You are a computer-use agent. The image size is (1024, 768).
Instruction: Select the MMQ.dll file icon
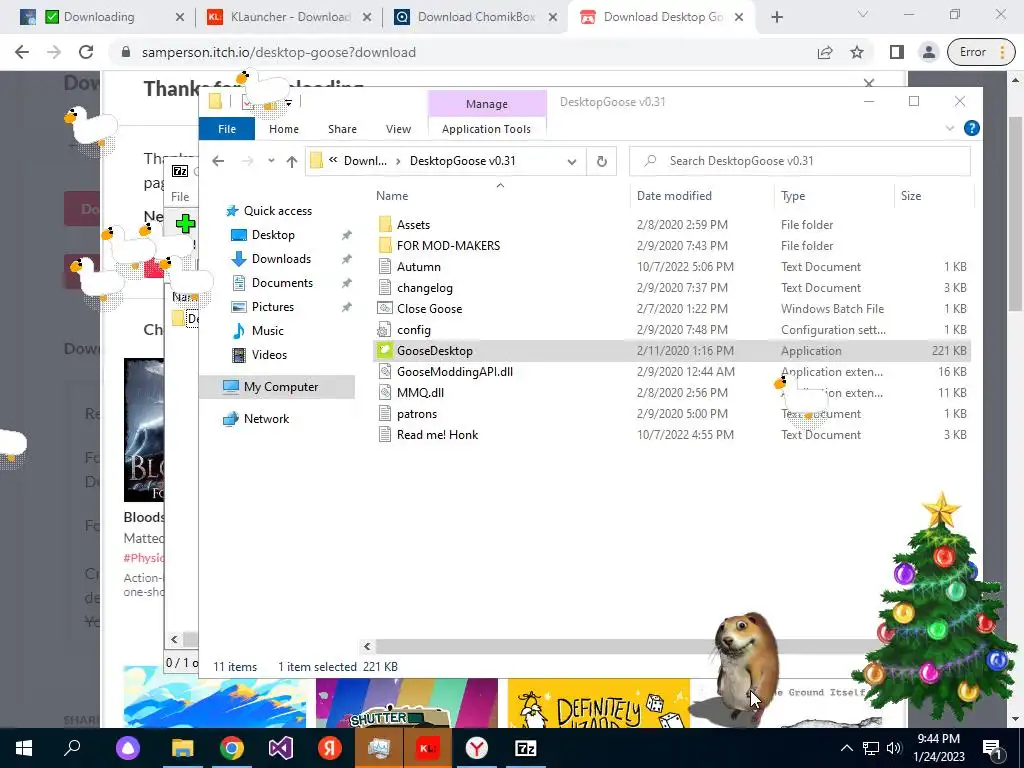coord(385,392)
